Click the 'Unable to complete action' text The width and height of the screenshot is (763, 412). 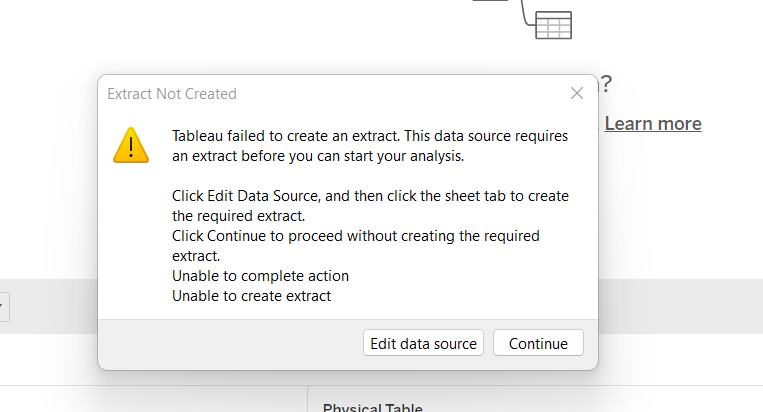click(260, 276)
